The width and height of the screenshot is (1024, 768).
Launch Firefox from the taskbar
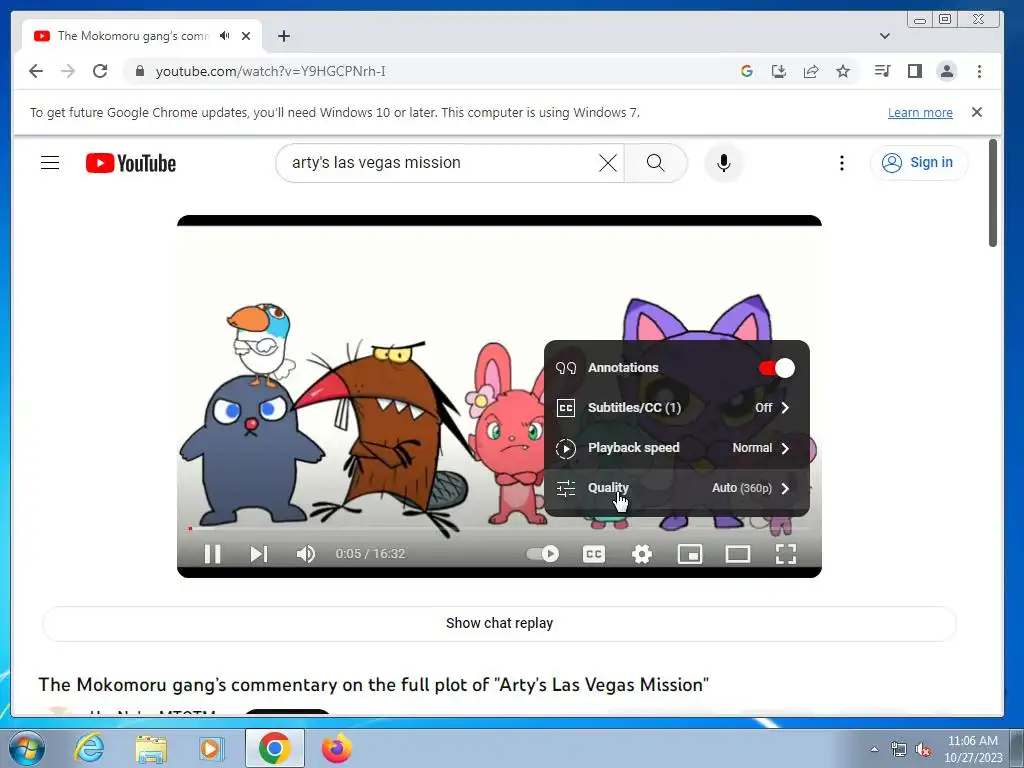click(x=336, y=748)
